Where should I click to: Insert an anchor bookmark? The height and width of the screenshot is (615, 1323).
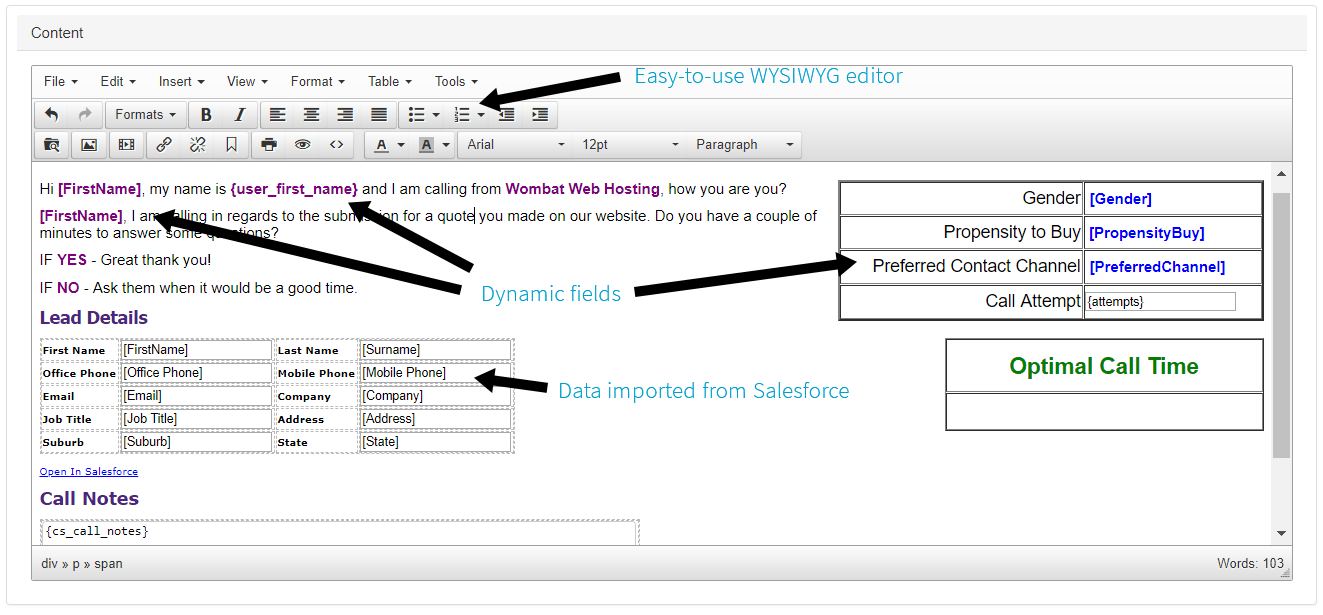pos(231,145)
